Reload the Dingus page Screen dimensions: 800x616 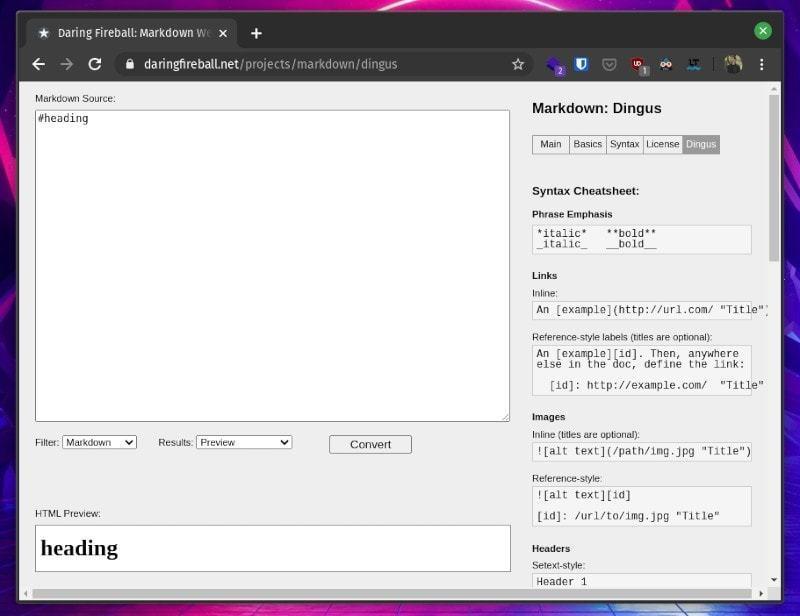coord(95,64)
